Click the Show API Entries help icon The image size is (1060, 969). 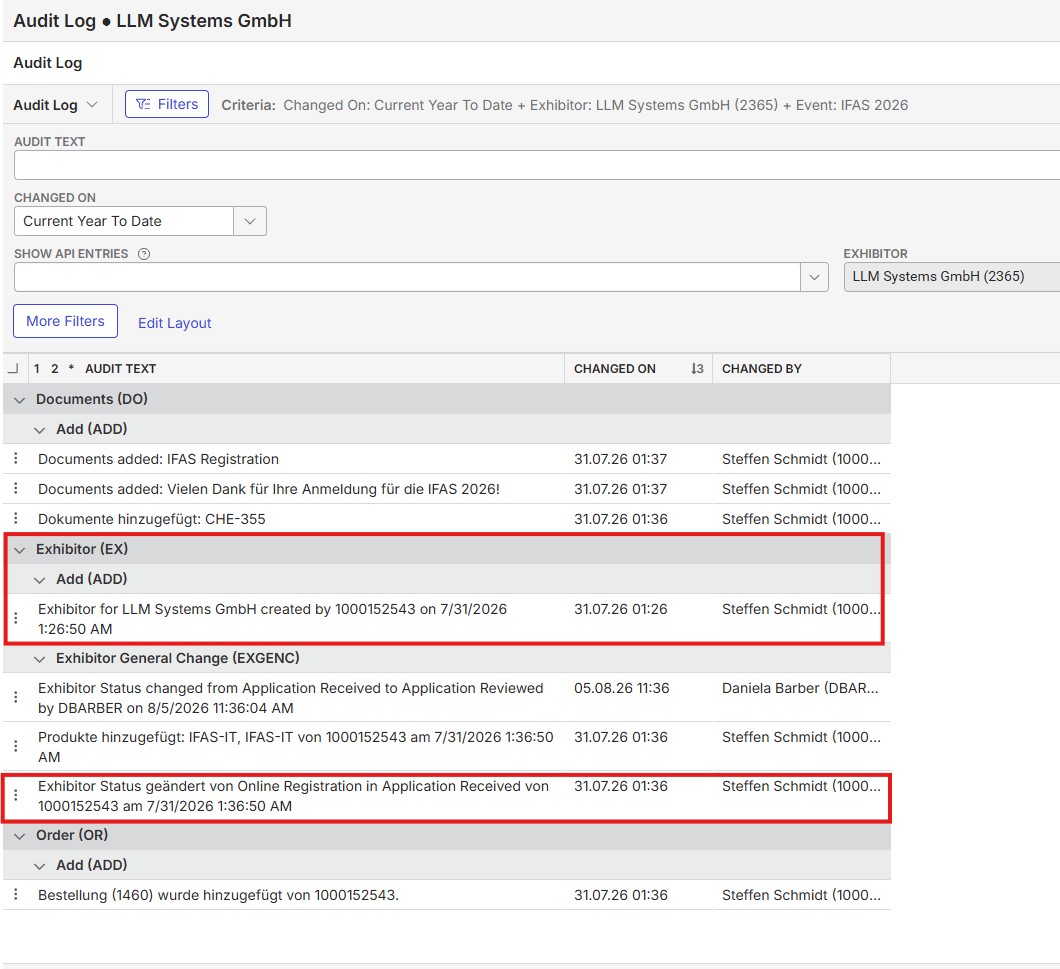click(144, 254)
